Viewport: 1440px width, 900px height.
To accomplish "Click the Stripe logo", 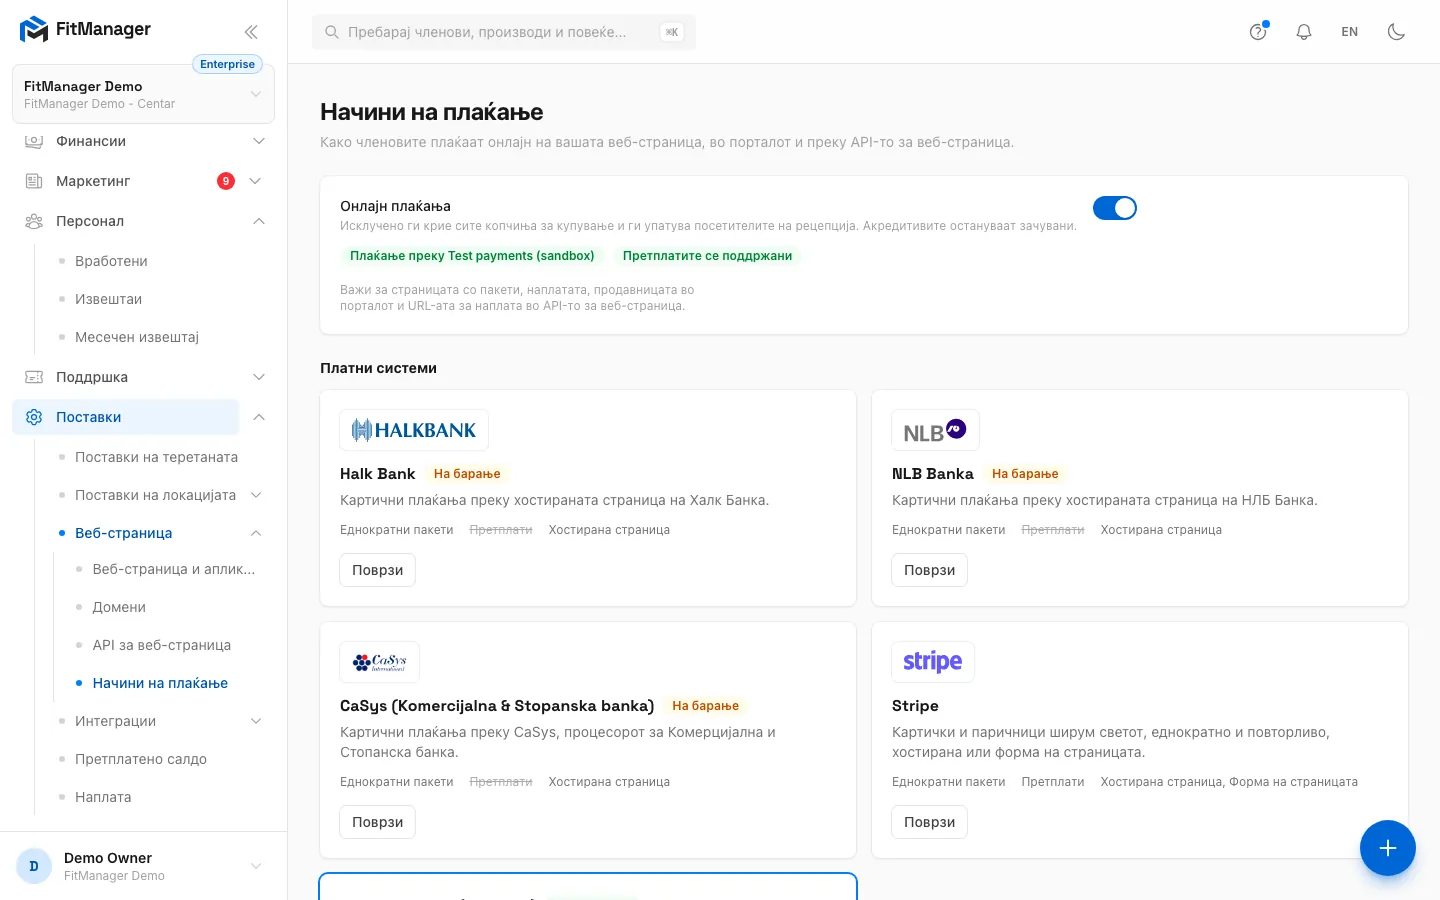I will (x=933, y=662).
